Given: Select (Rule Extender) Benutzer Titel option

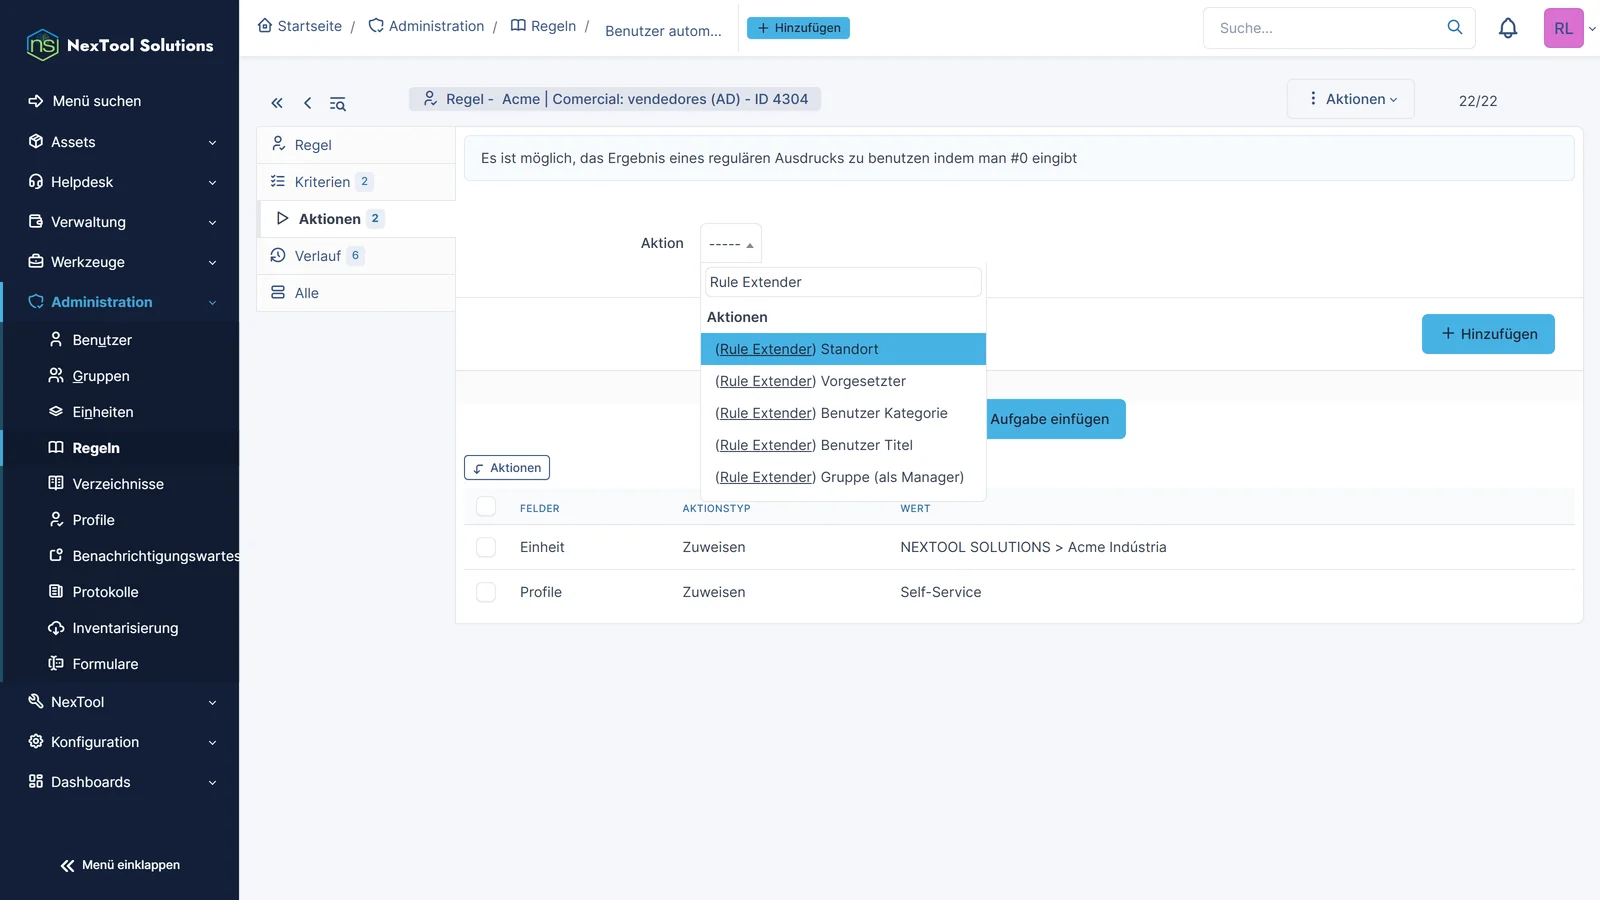Looking at the screenshot, I should point(843,445).
